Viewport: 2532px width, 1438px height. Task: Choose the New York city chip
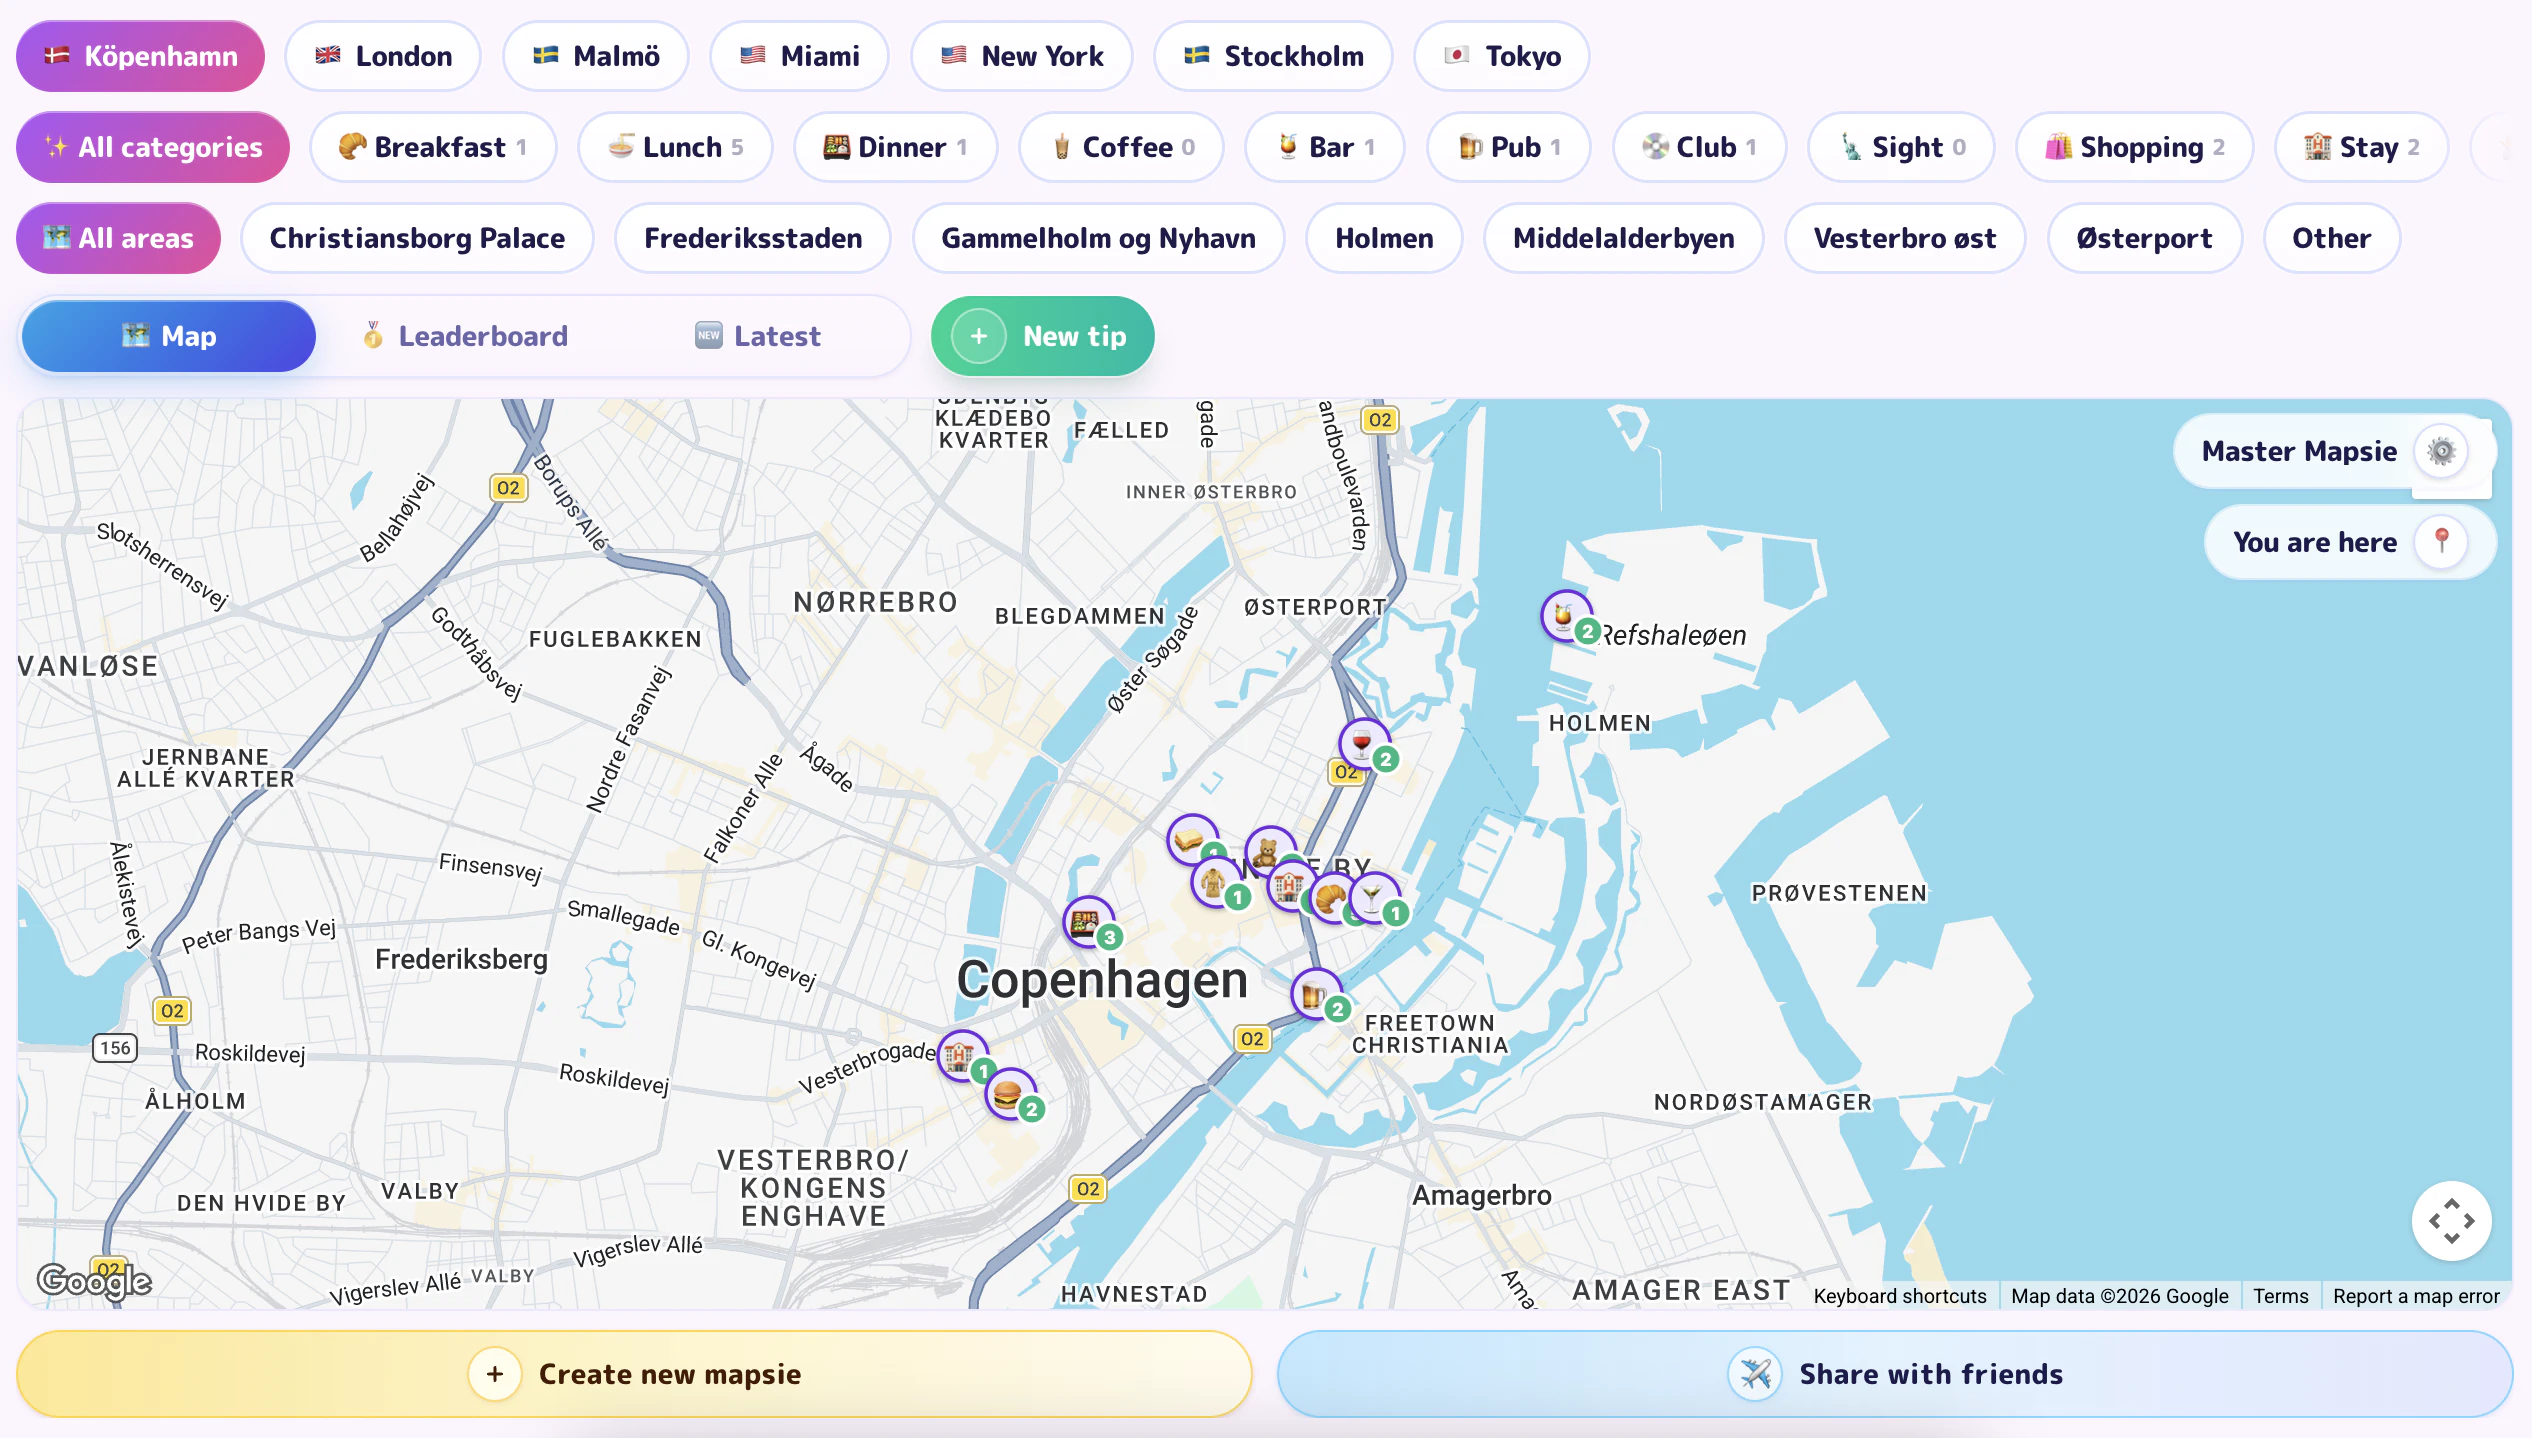tap(1021, 56)
